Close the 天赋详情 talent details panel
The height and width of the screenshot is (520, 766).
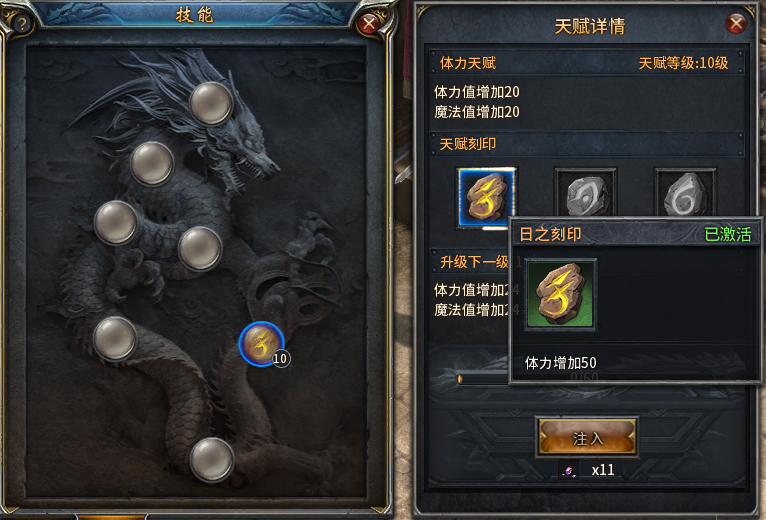click(736, 23)
